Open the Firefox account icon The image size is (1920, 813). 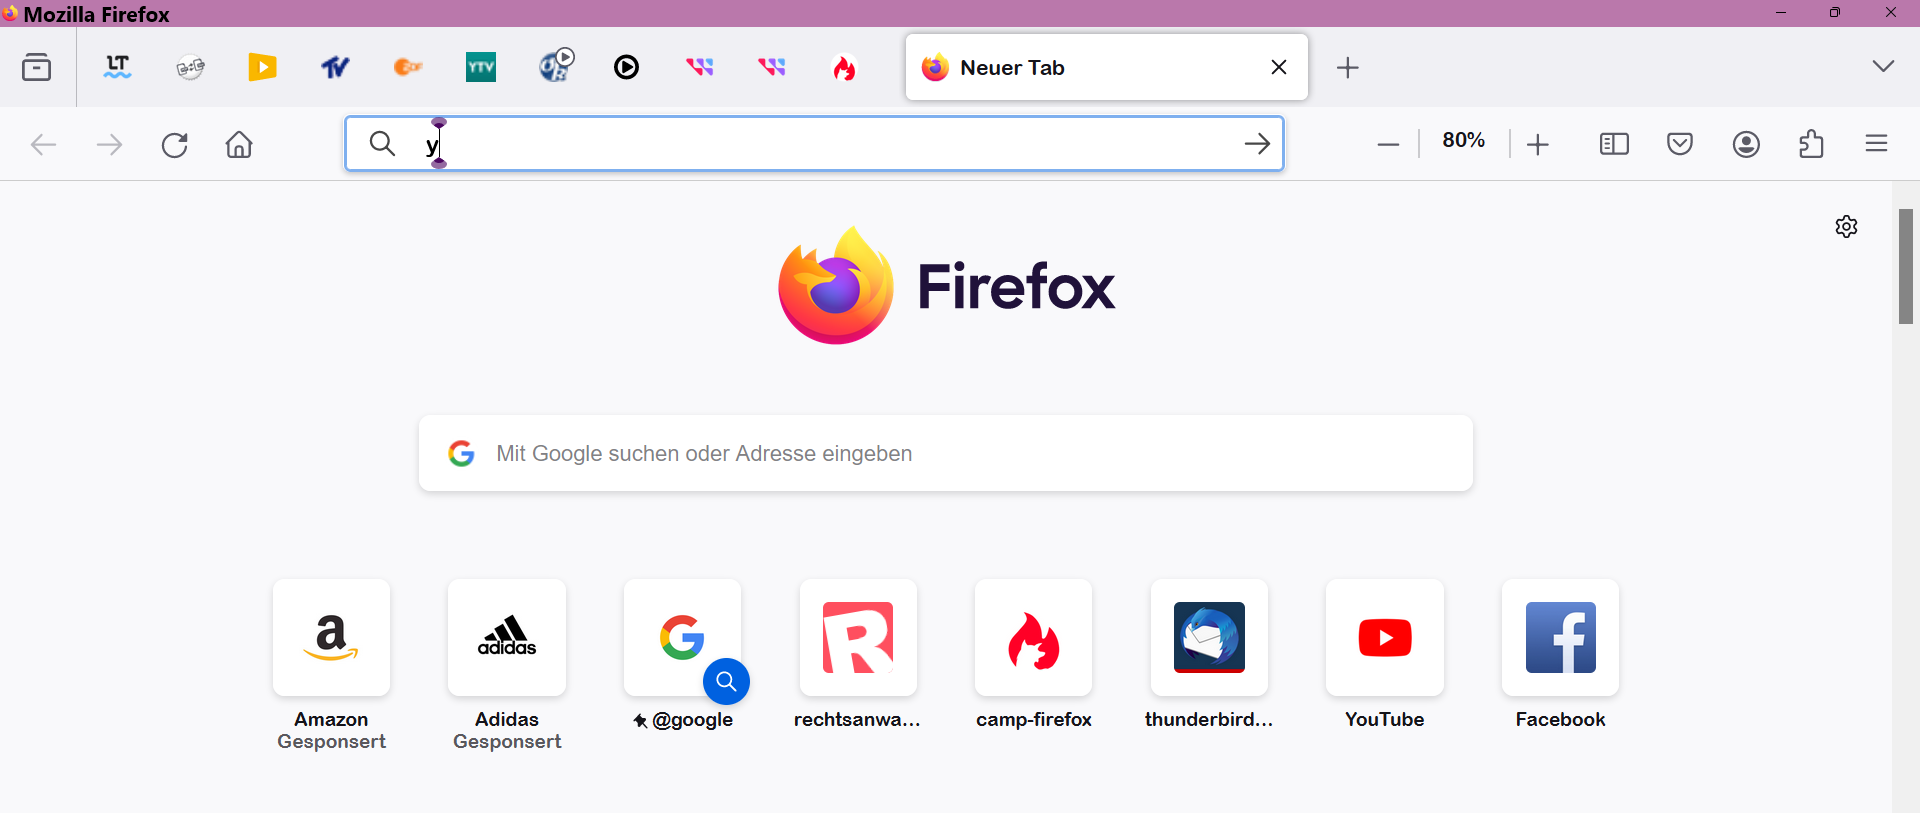(1746, 145)
